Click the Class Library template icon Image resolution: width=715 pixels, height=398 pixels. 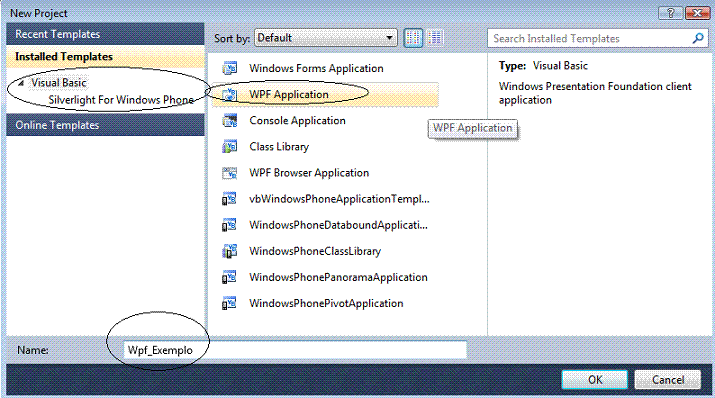[229, 147]
